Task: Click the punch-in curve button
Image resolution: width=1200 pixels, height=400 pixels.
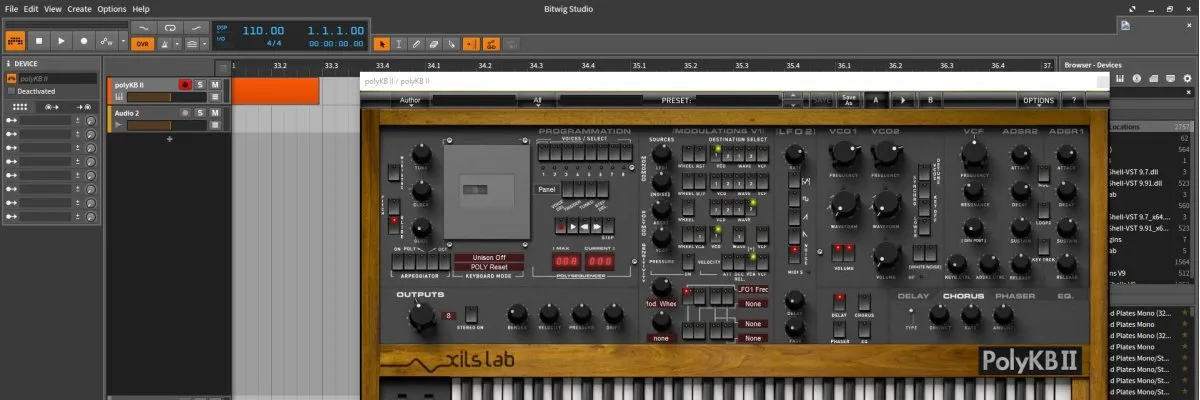Action: 144,28
